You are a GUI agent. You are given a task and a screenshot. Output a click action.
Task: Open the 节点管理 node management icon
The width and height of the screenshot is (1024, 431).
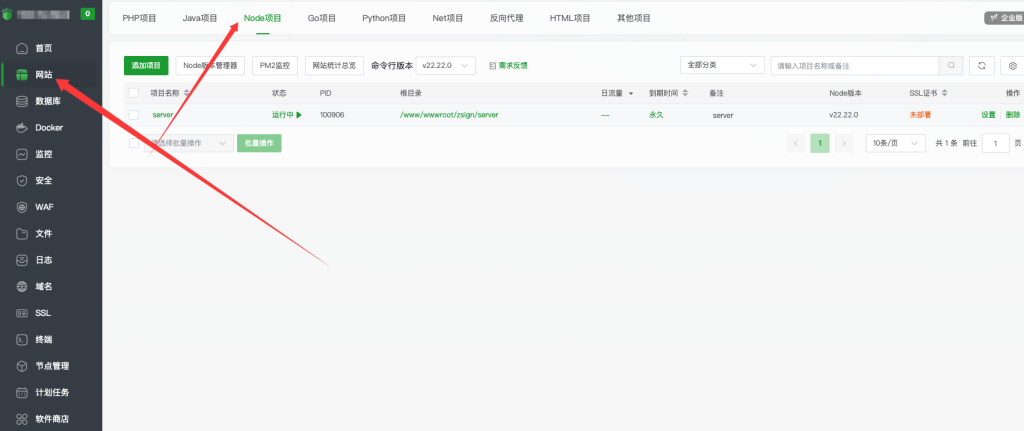(x=22, y=366)
